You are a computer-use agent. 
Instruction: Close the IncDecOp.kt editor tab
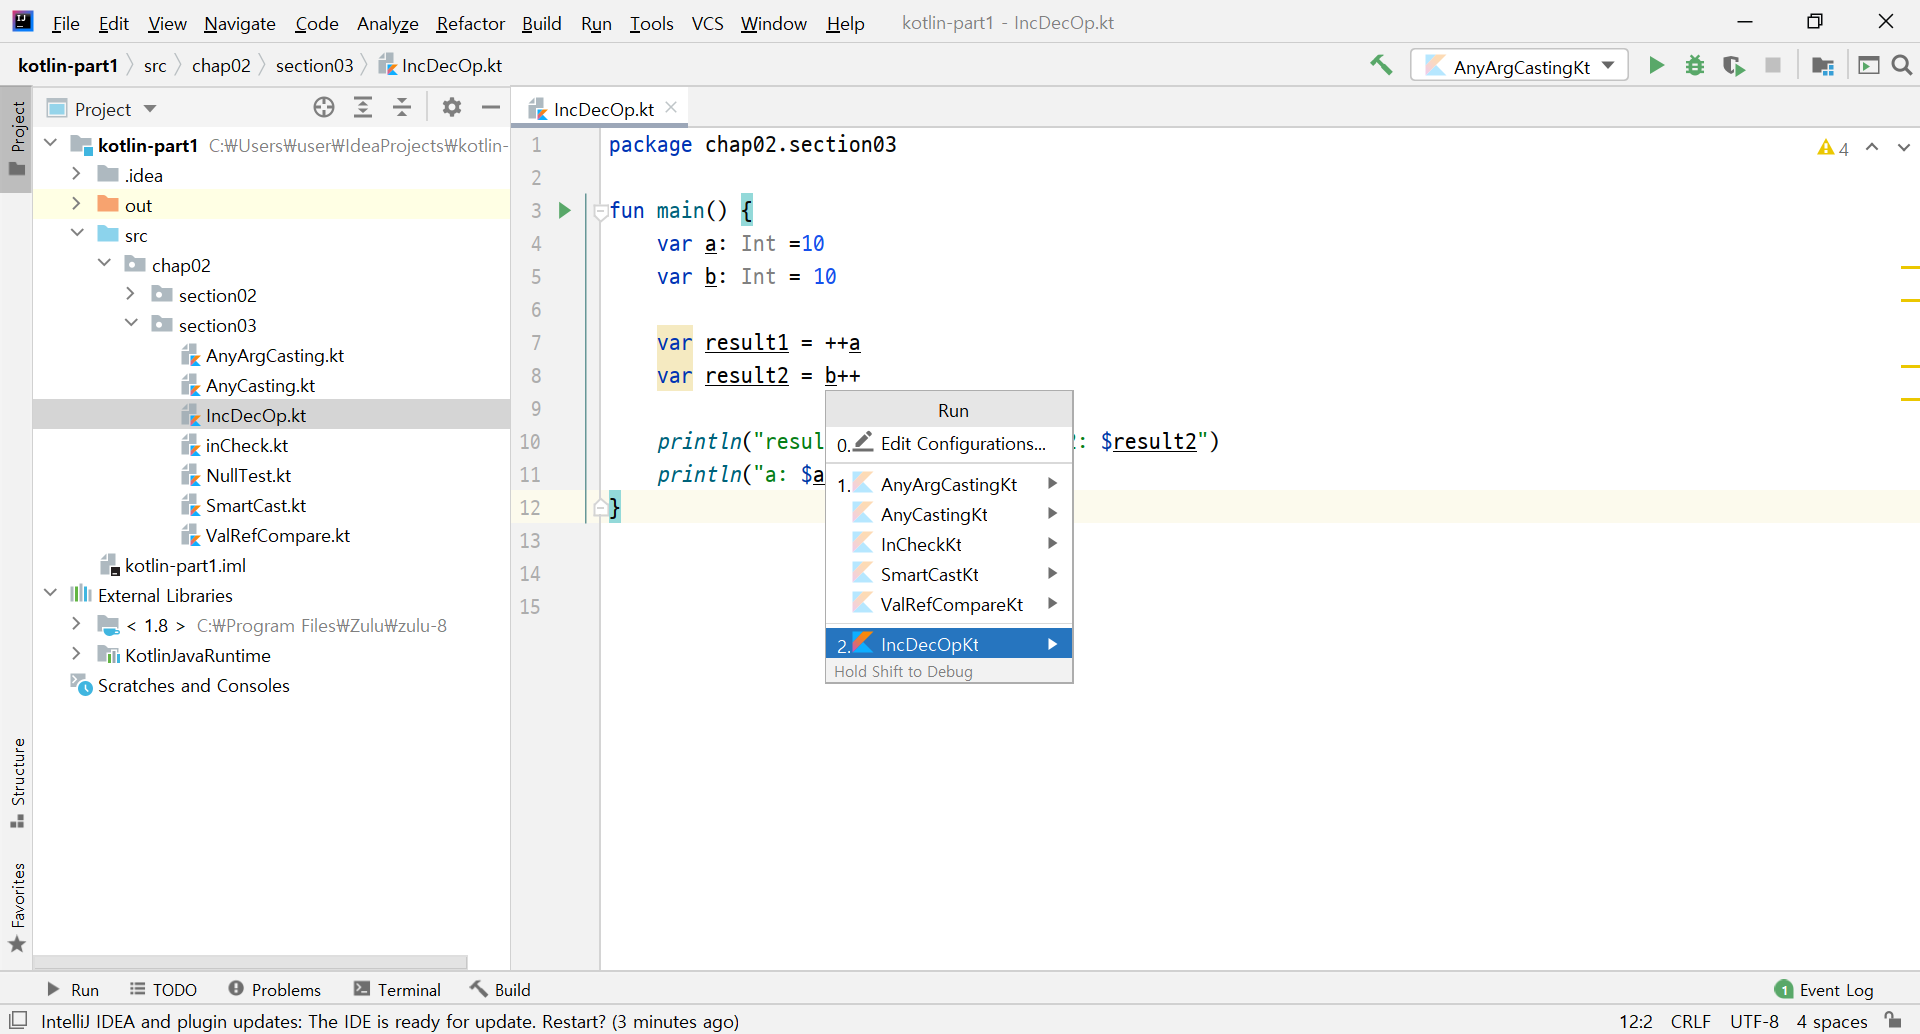pos(671,108)
